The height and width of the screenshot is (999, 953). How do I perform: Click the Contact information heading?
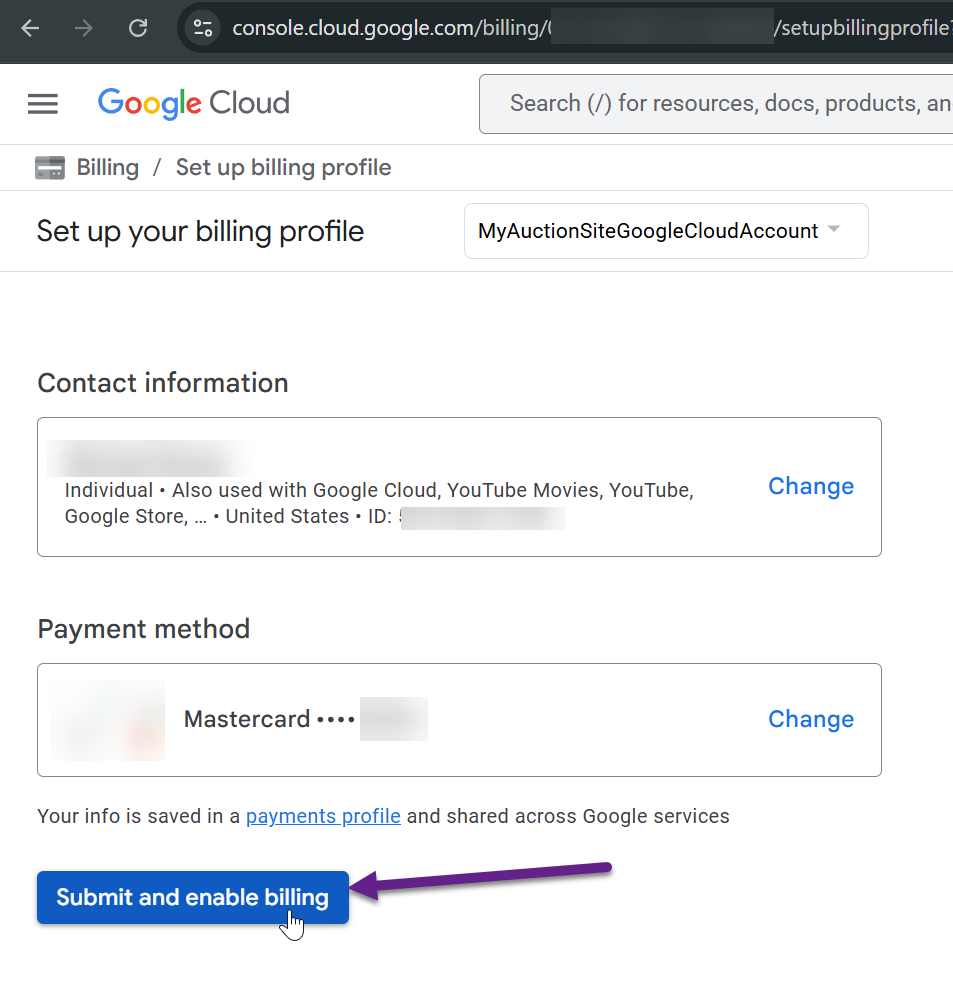click(163, 383)
